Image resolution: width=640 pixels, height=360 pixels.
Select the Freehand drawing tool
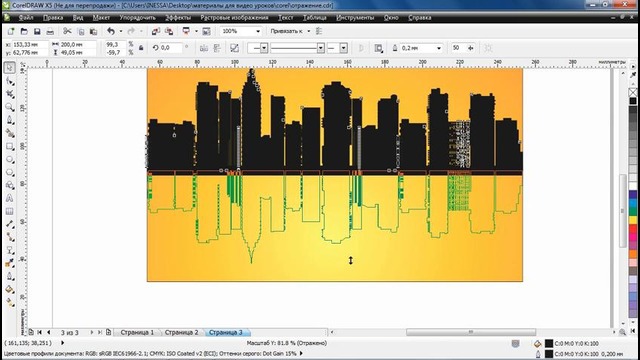click(x=10, y=120)
